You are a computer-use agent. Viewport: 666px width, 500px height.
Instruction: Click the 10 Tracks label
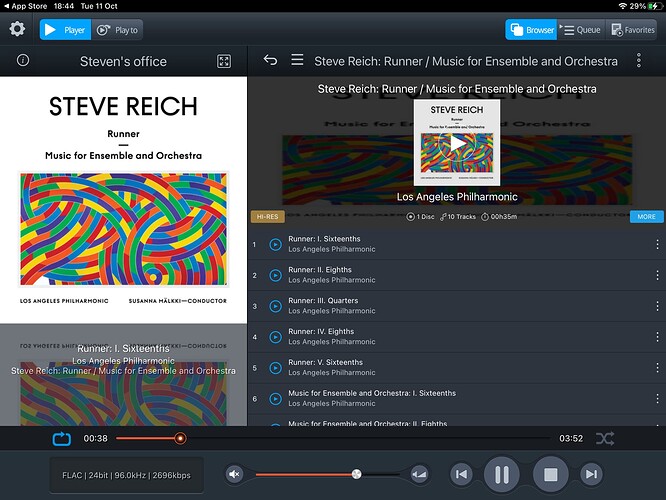coord(458,217)
